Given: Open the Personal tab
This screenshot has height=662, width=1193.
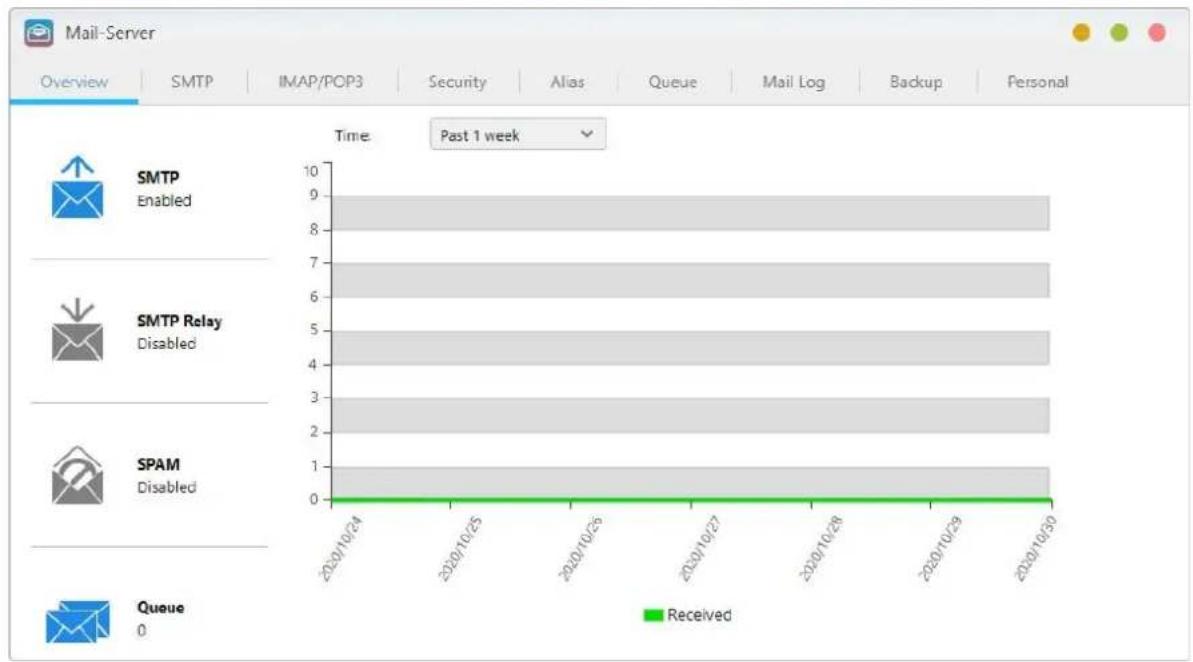Looking at the screenshot, I should (x=1037, y=83).
